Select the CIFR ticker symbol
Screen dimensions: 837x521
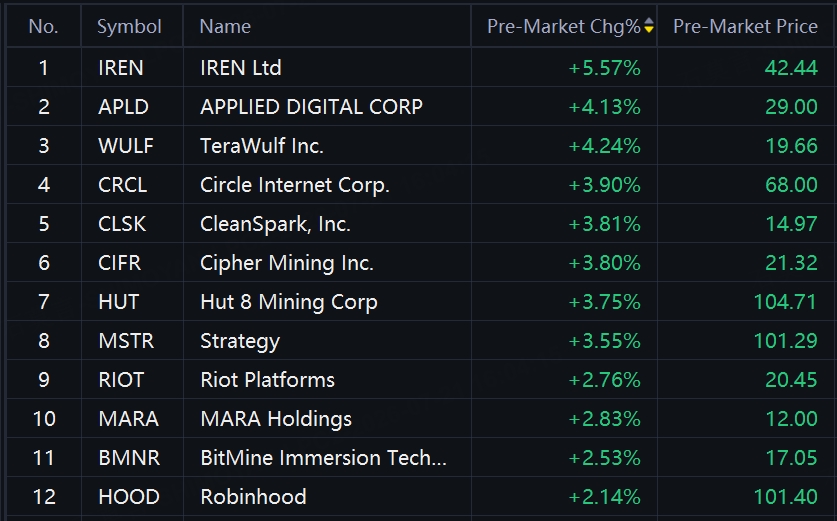point(120,263)
